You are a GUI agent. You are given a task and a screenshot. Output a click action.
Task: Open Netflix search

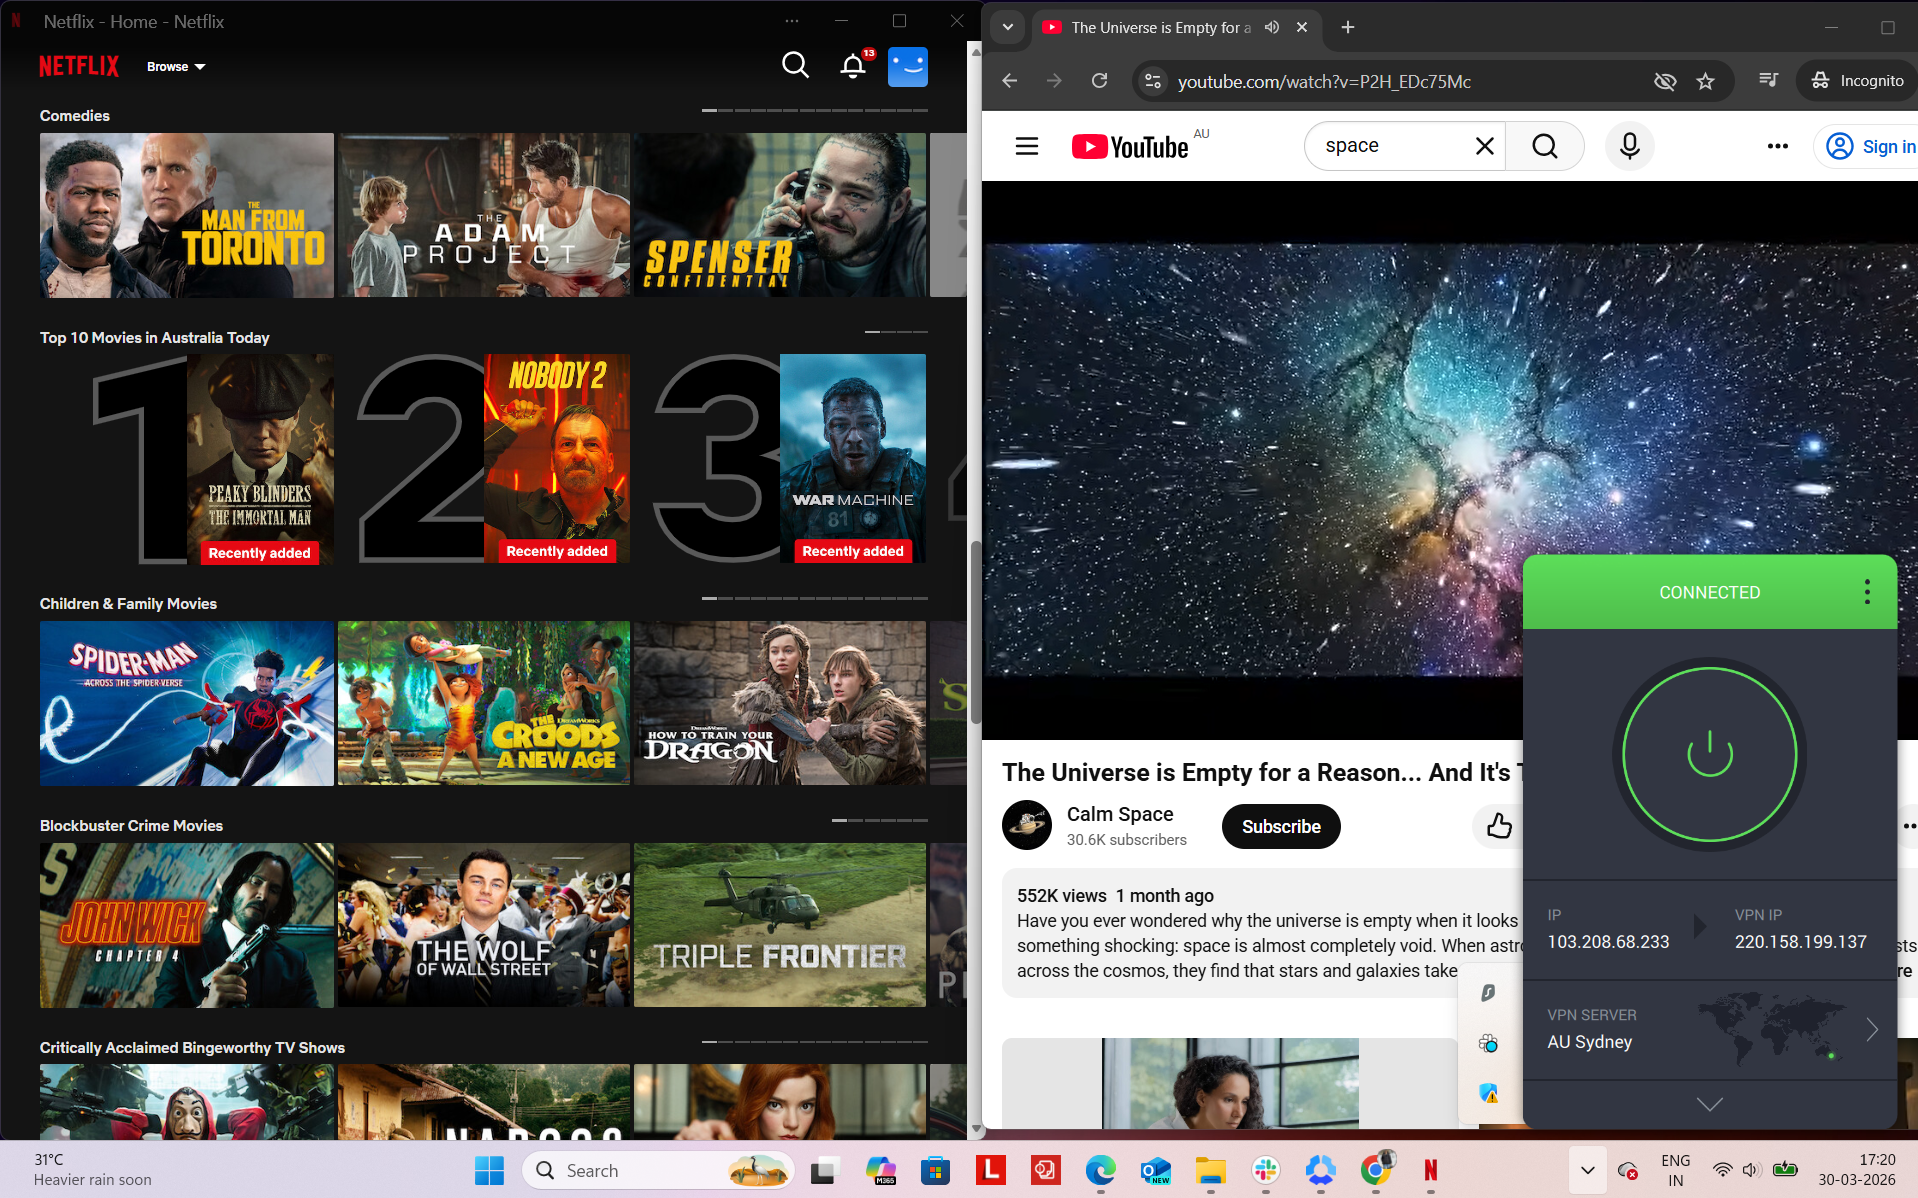click(x=795, y=65)
